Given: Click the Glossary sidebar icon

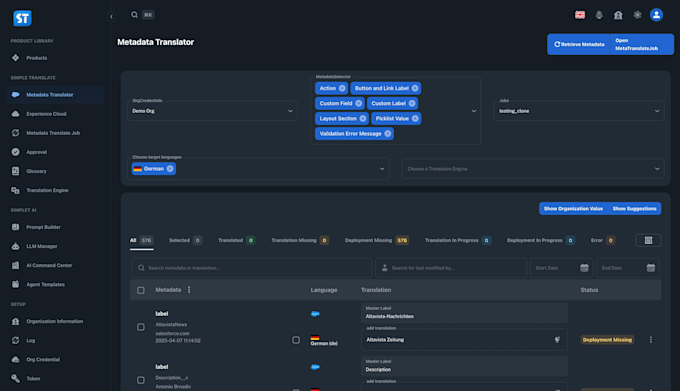Looking at the screenshot, I should [x=16, y=171].
